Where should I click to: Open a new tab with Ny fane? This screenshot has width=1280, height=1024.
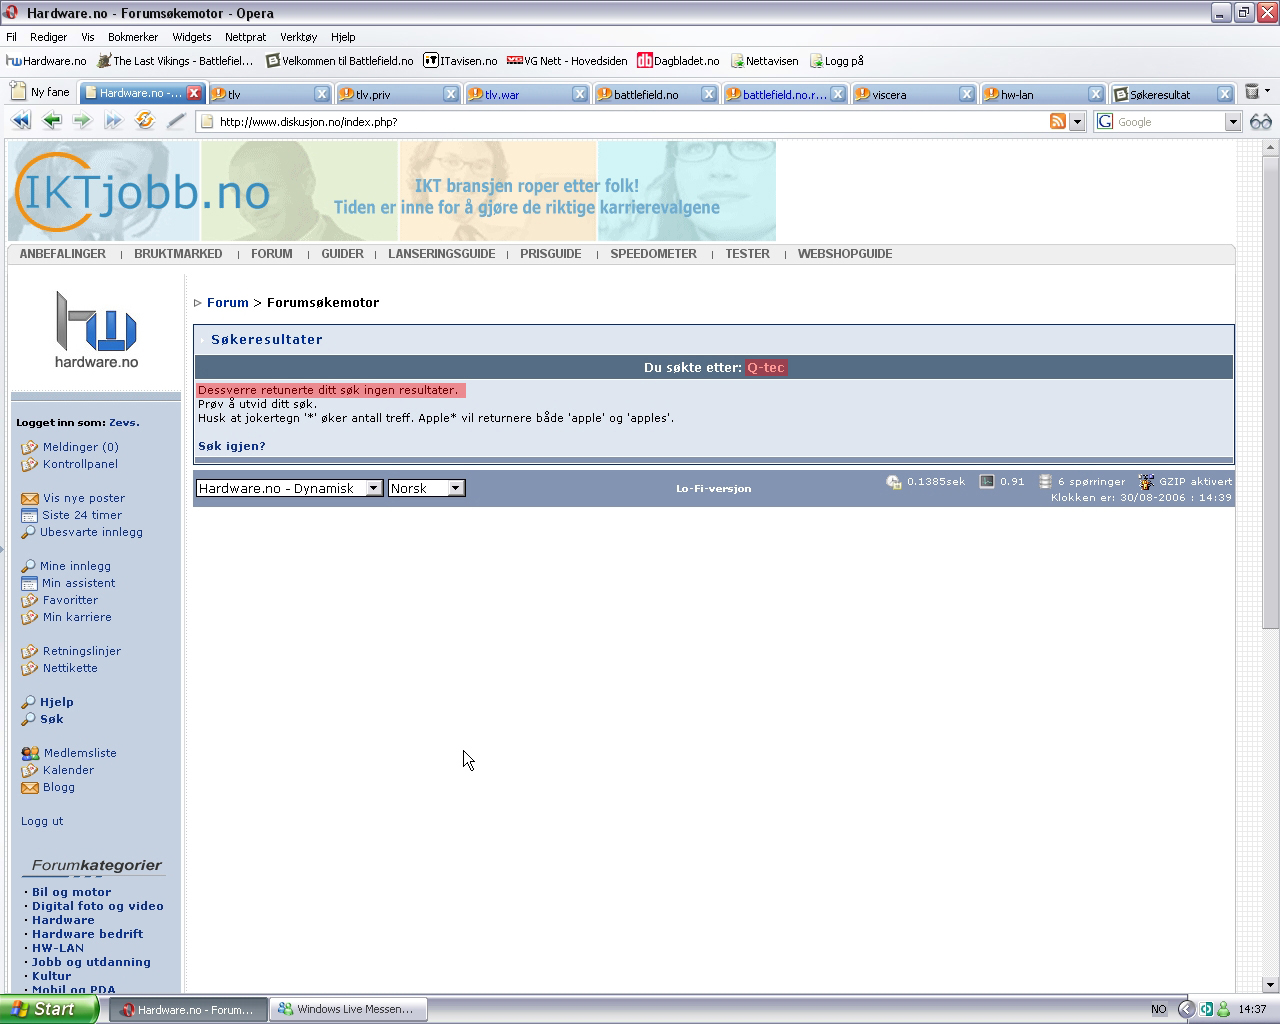coord(40,92)
